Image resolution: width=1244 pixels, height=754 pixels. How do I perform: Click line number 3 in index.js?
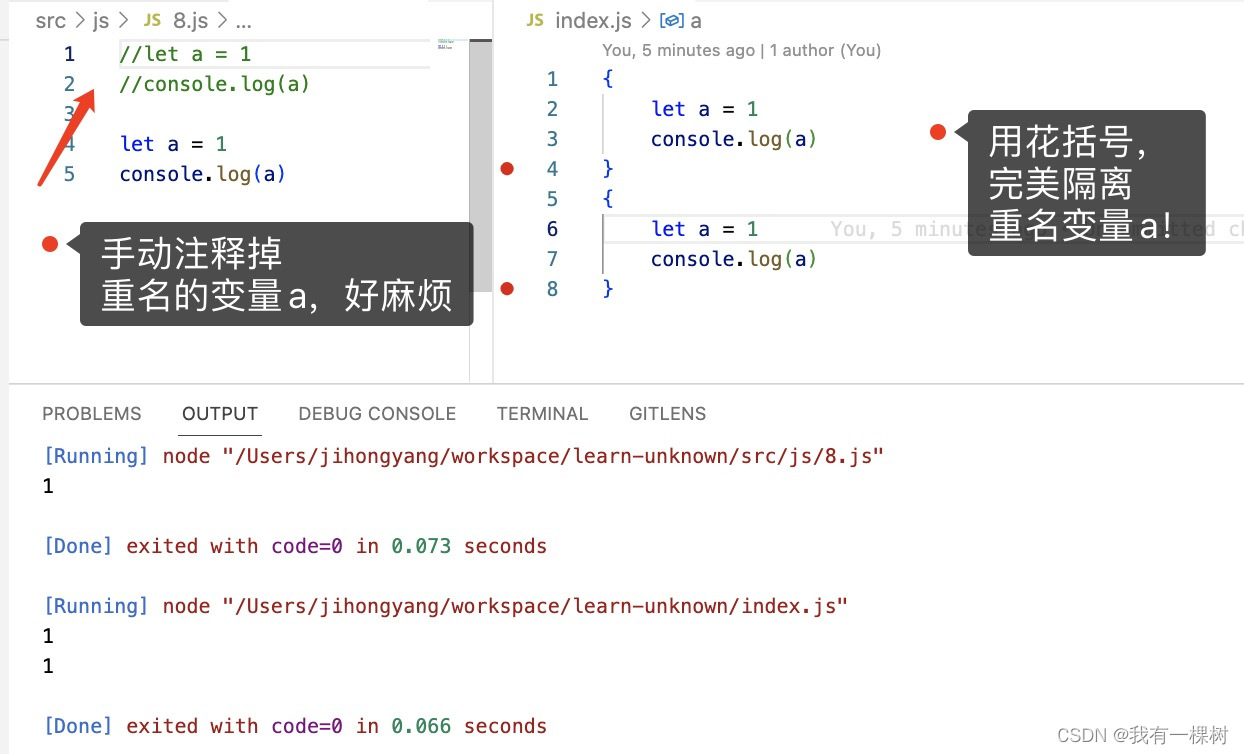pos(553,139)
